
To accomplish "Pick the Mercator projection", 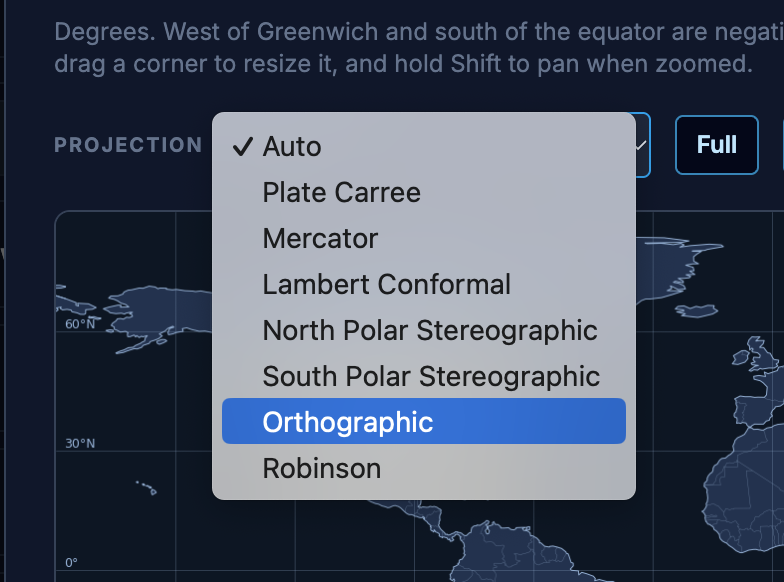I will coord(424,238).
